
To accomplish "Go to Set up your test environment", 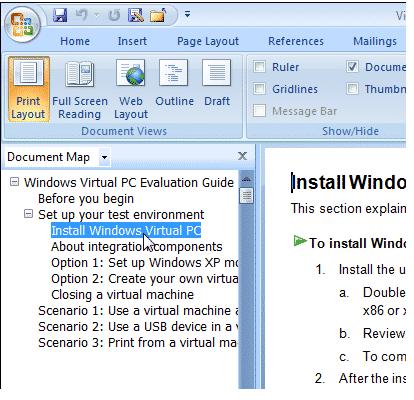I will coord(121,215).
